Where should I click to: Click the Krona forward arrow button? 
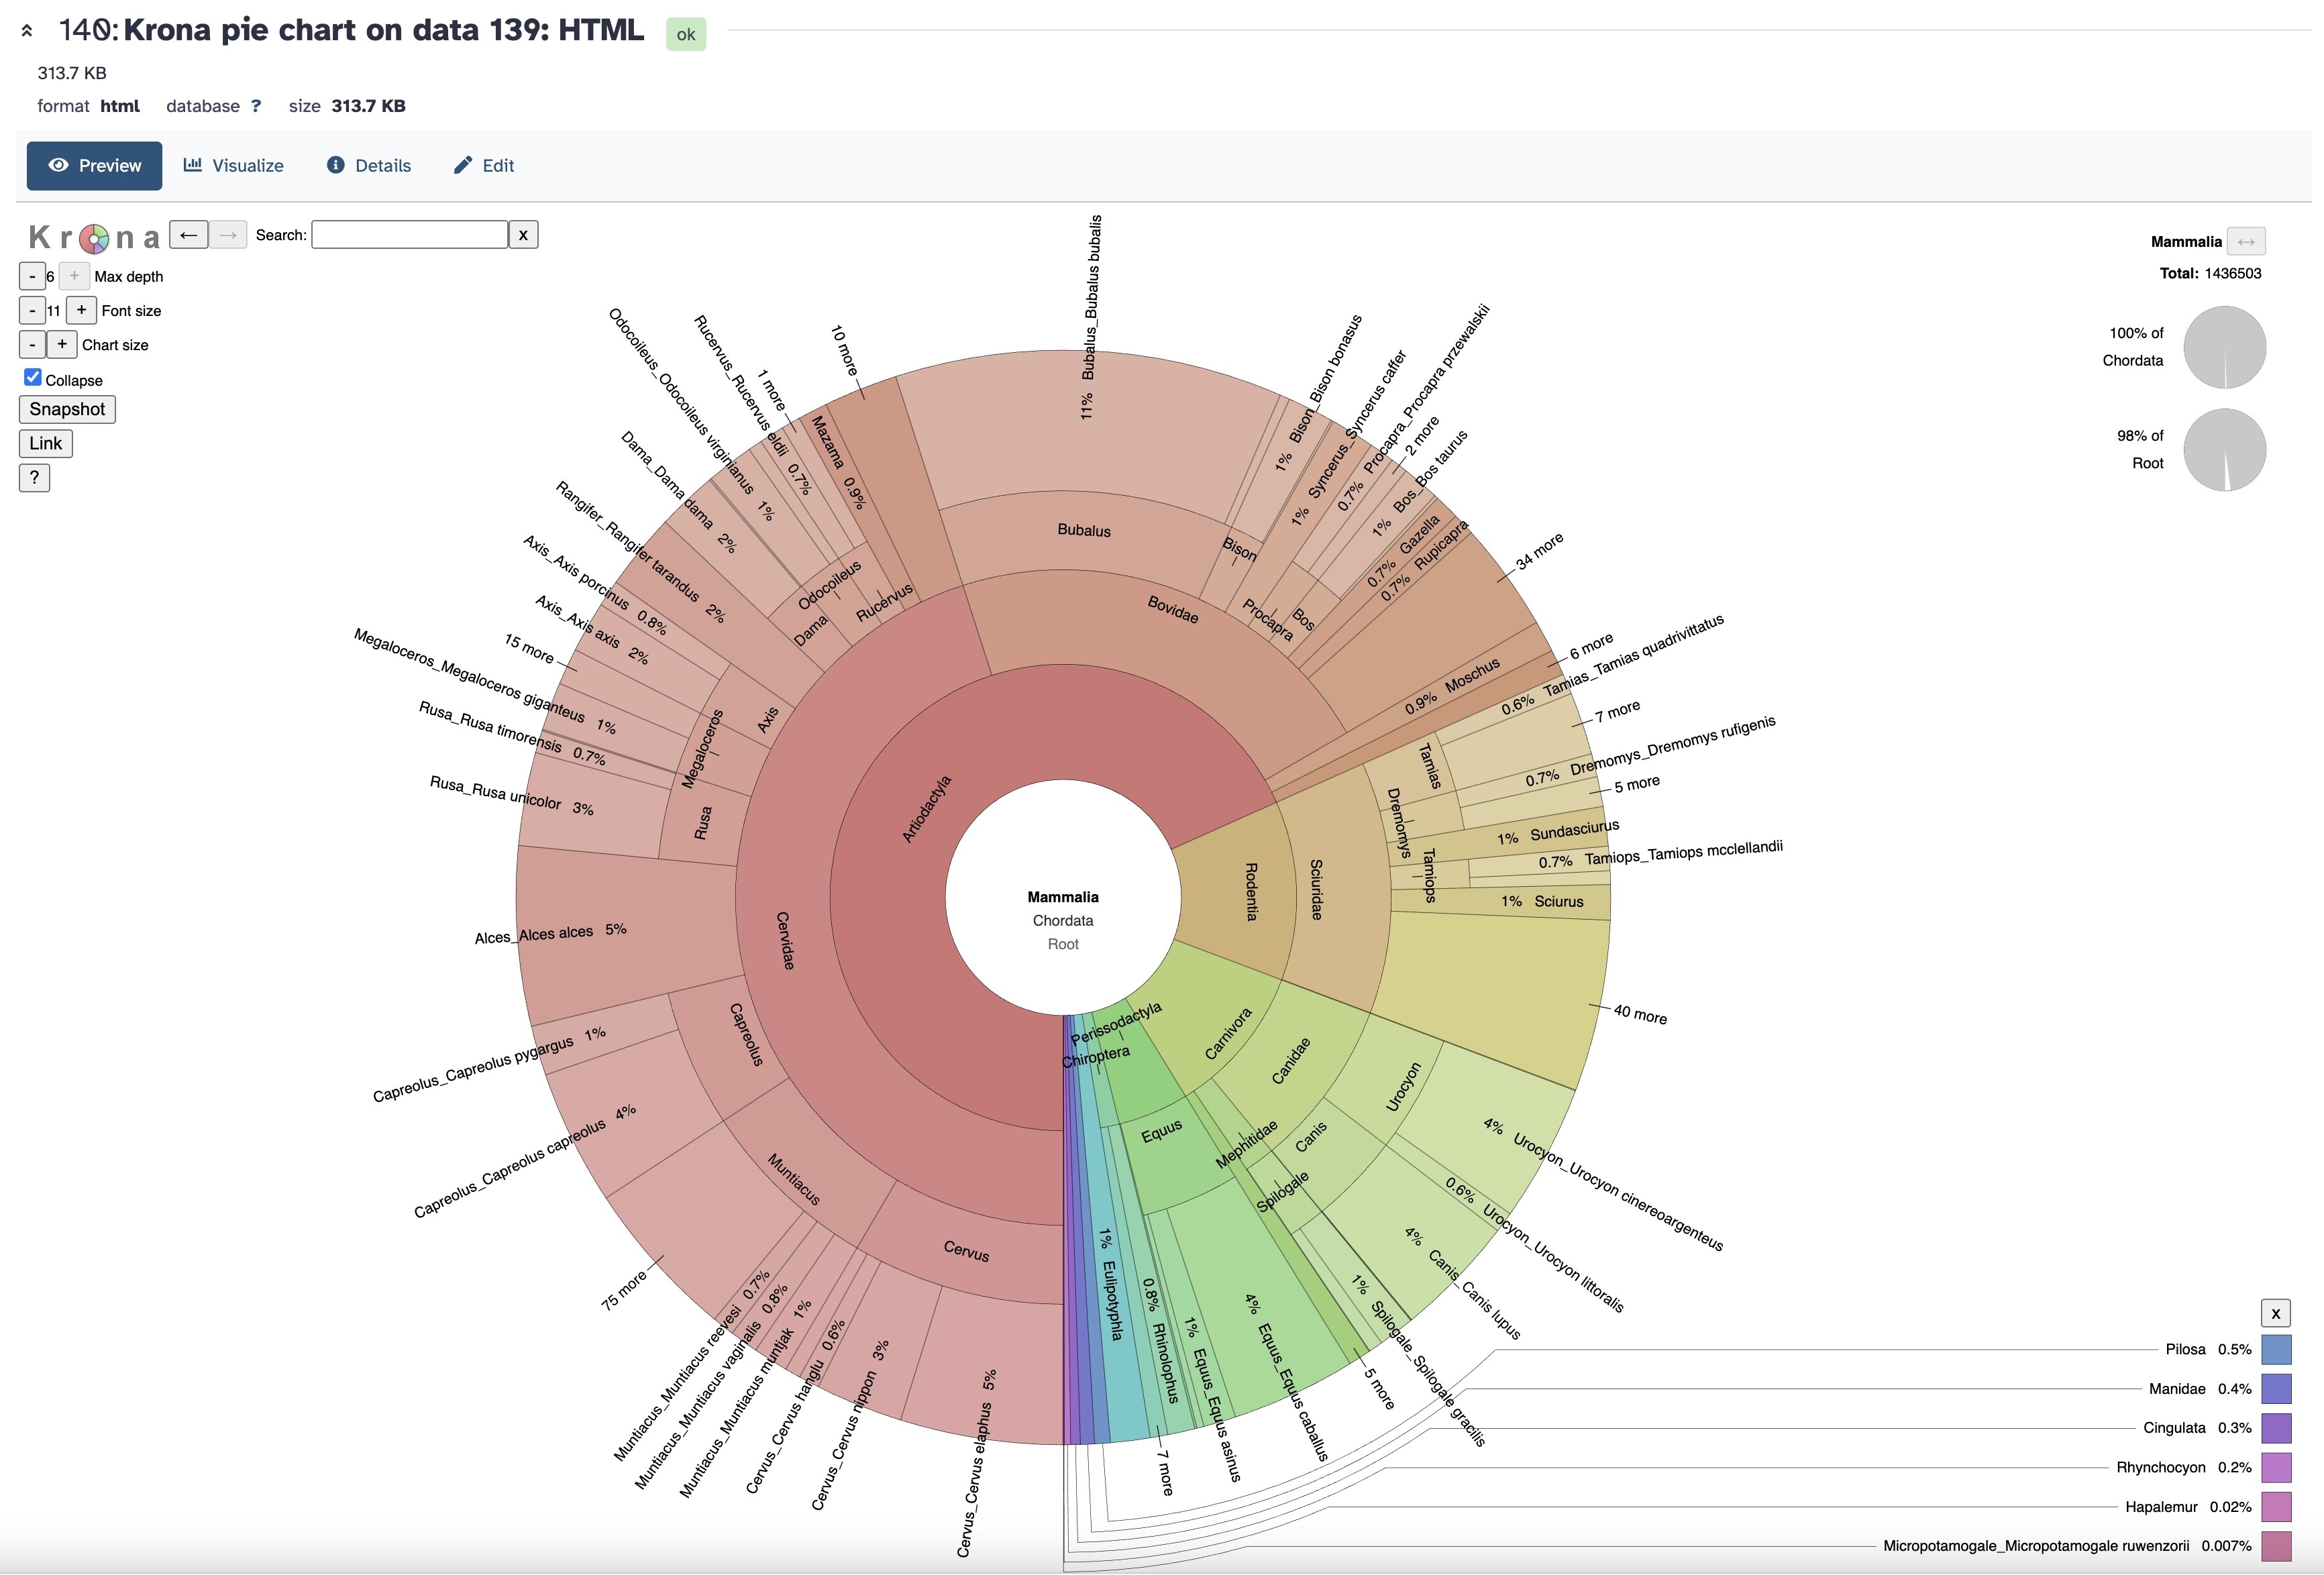coord(228,235)
